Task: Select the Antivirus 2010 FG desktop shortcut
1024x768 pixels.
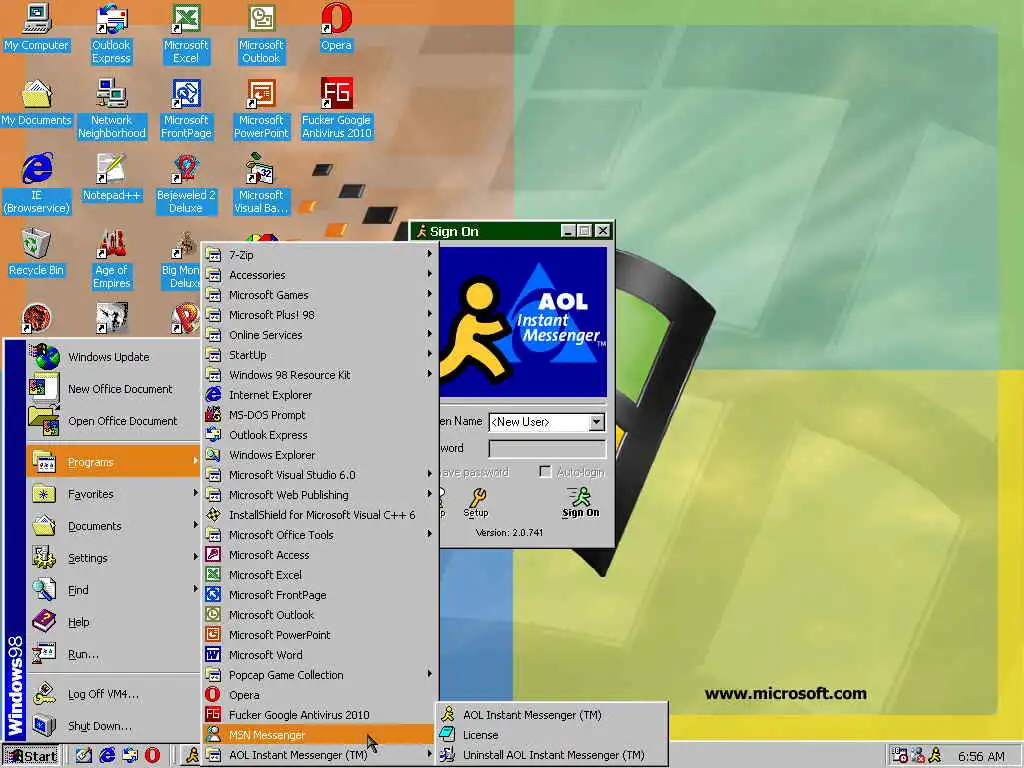Action: click(336, 109)
